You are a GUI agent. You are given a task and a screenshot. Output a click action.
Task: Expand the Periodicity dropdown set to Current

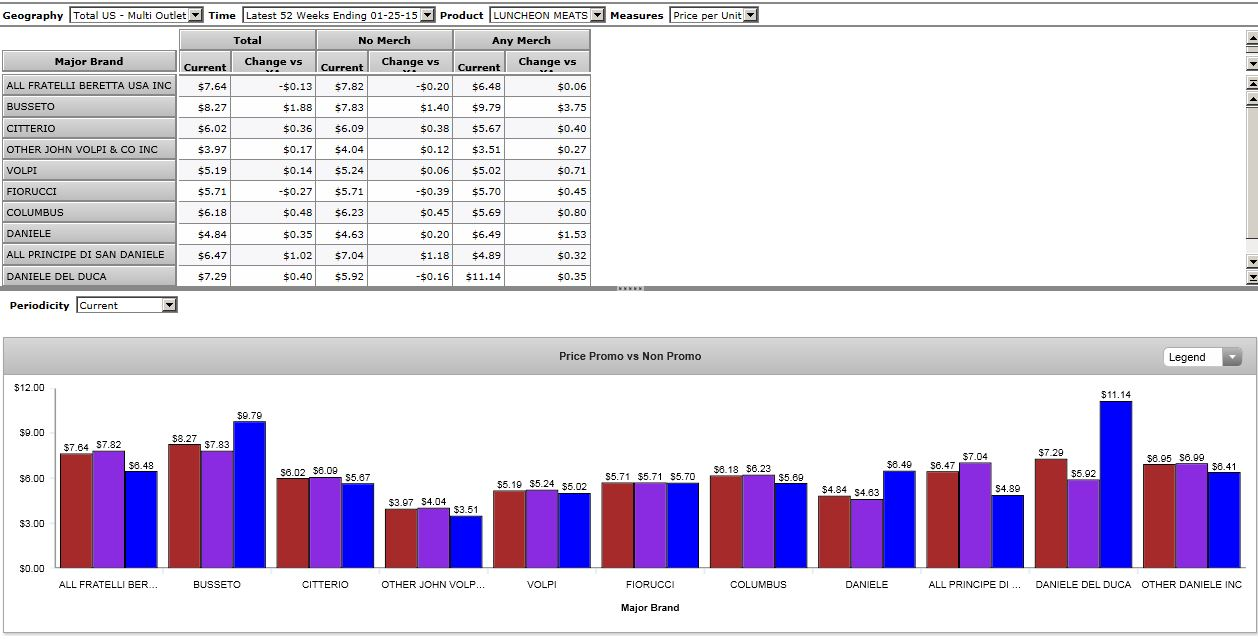click(169, 305)
